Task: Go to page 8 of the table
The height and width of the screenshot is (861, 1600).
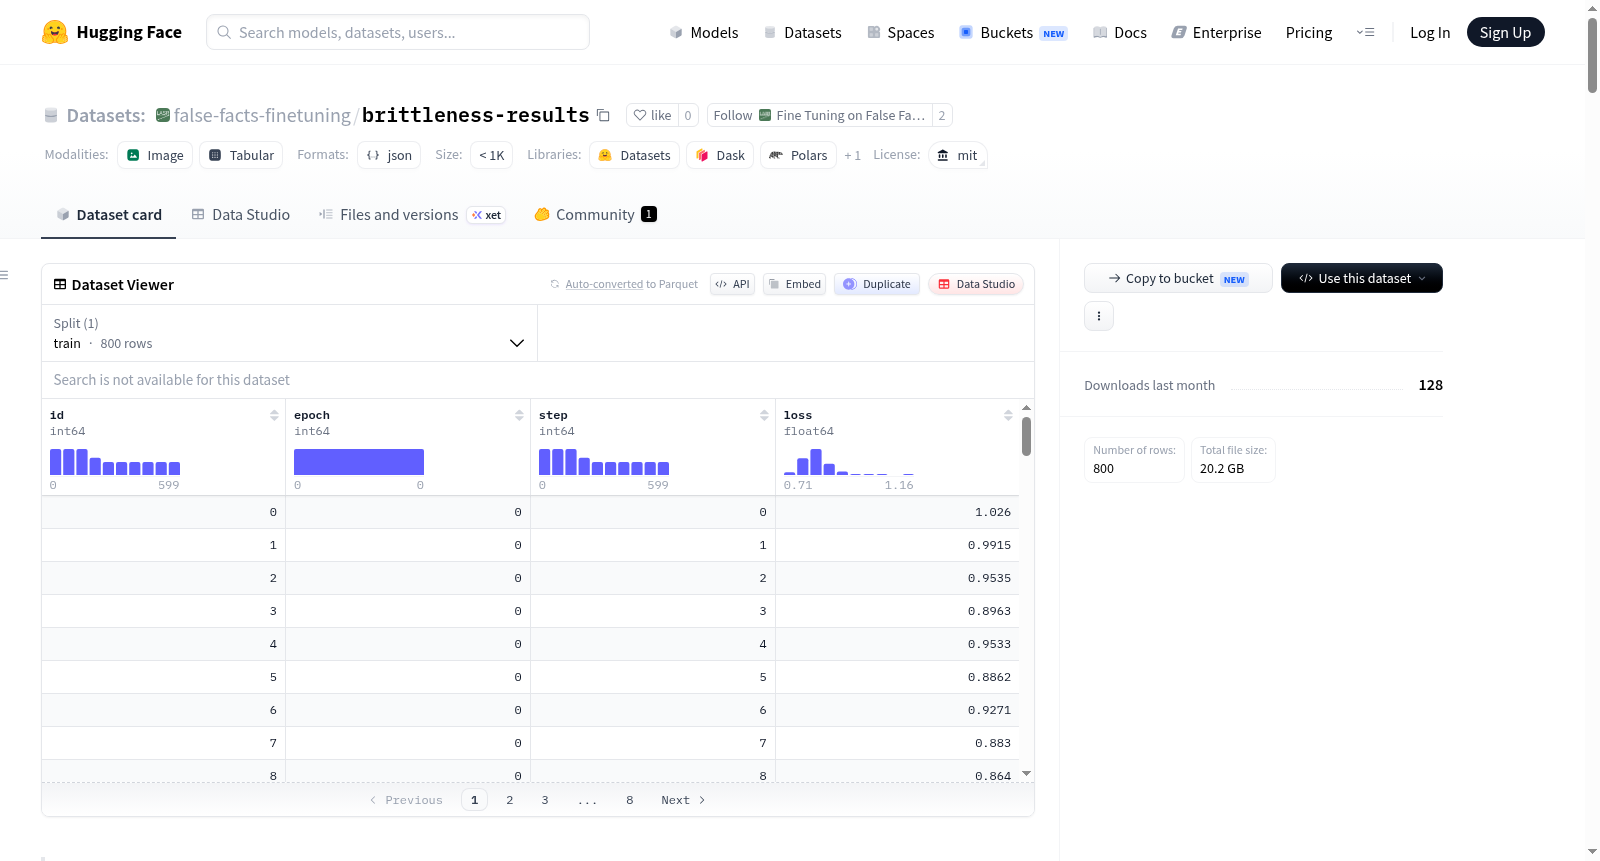Action: pos(630,800)
